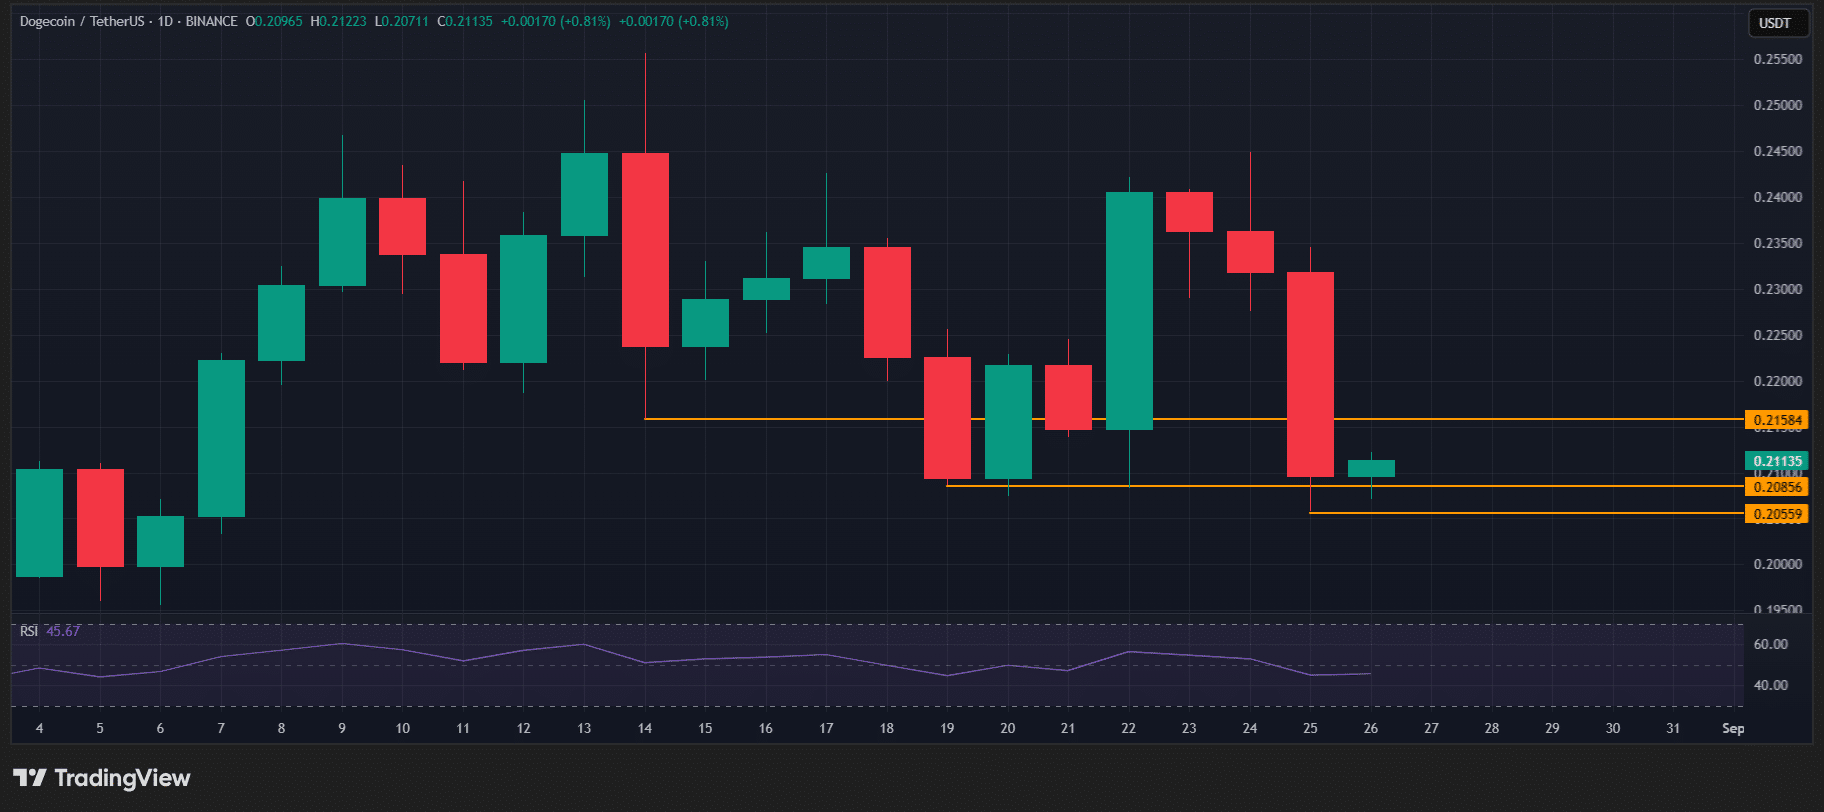Screen dimensions: 1824x812
Task: Click the 60.00 level on the RSI axis
Action: (1771, 644)
